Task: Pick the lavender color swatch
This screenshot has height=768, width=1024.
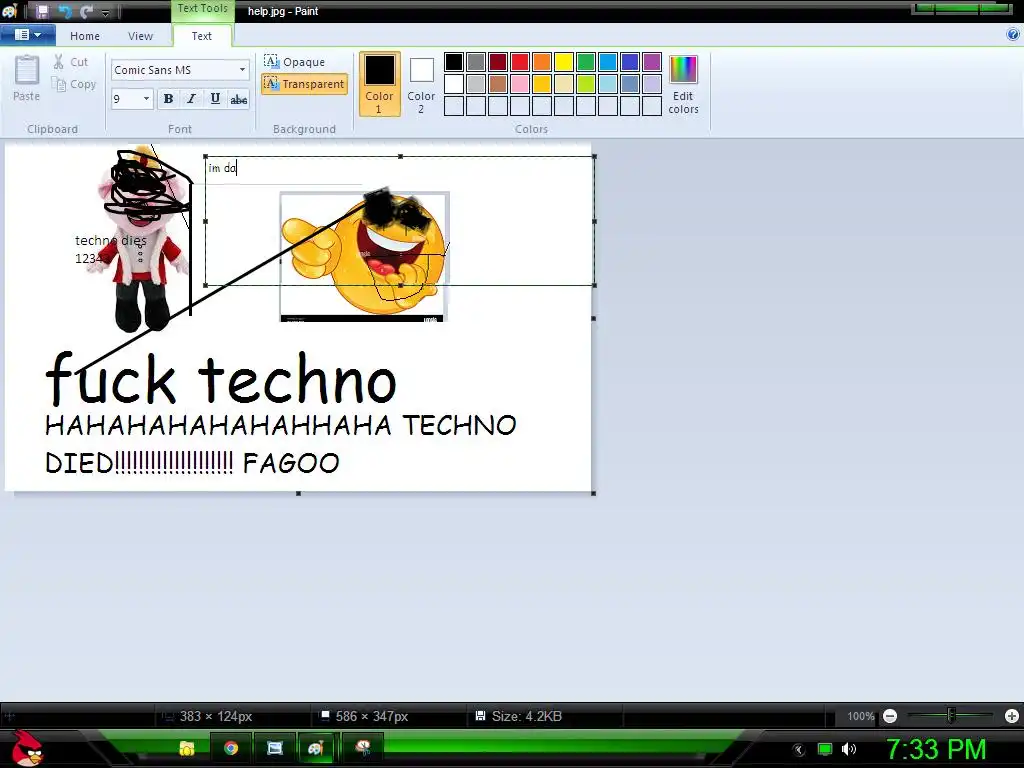Action: 652,84
